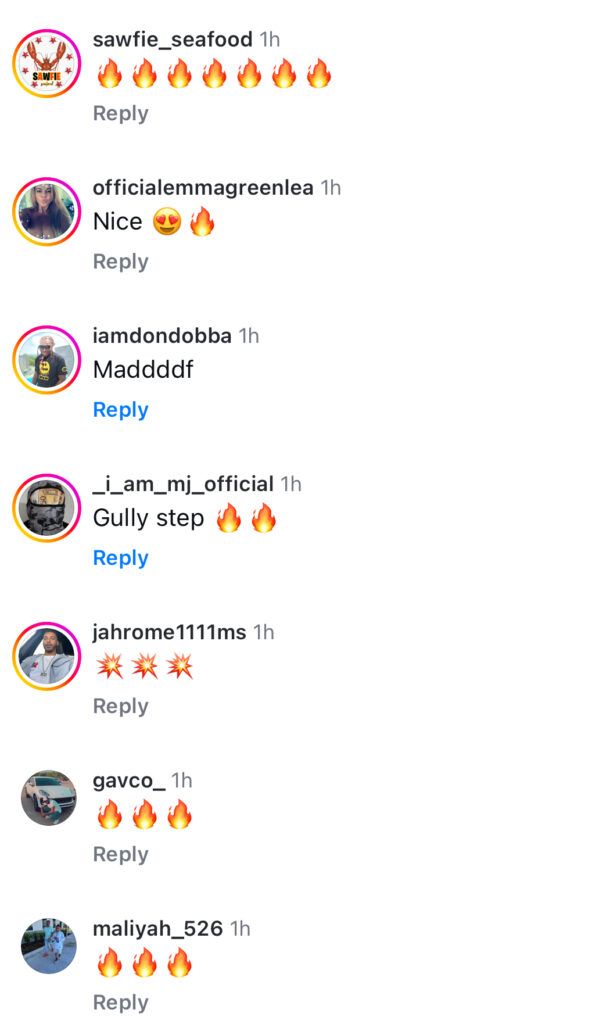Reply to the 'Maddddf' comment
The image size is (592, 1024).
[x=120, y=410]
